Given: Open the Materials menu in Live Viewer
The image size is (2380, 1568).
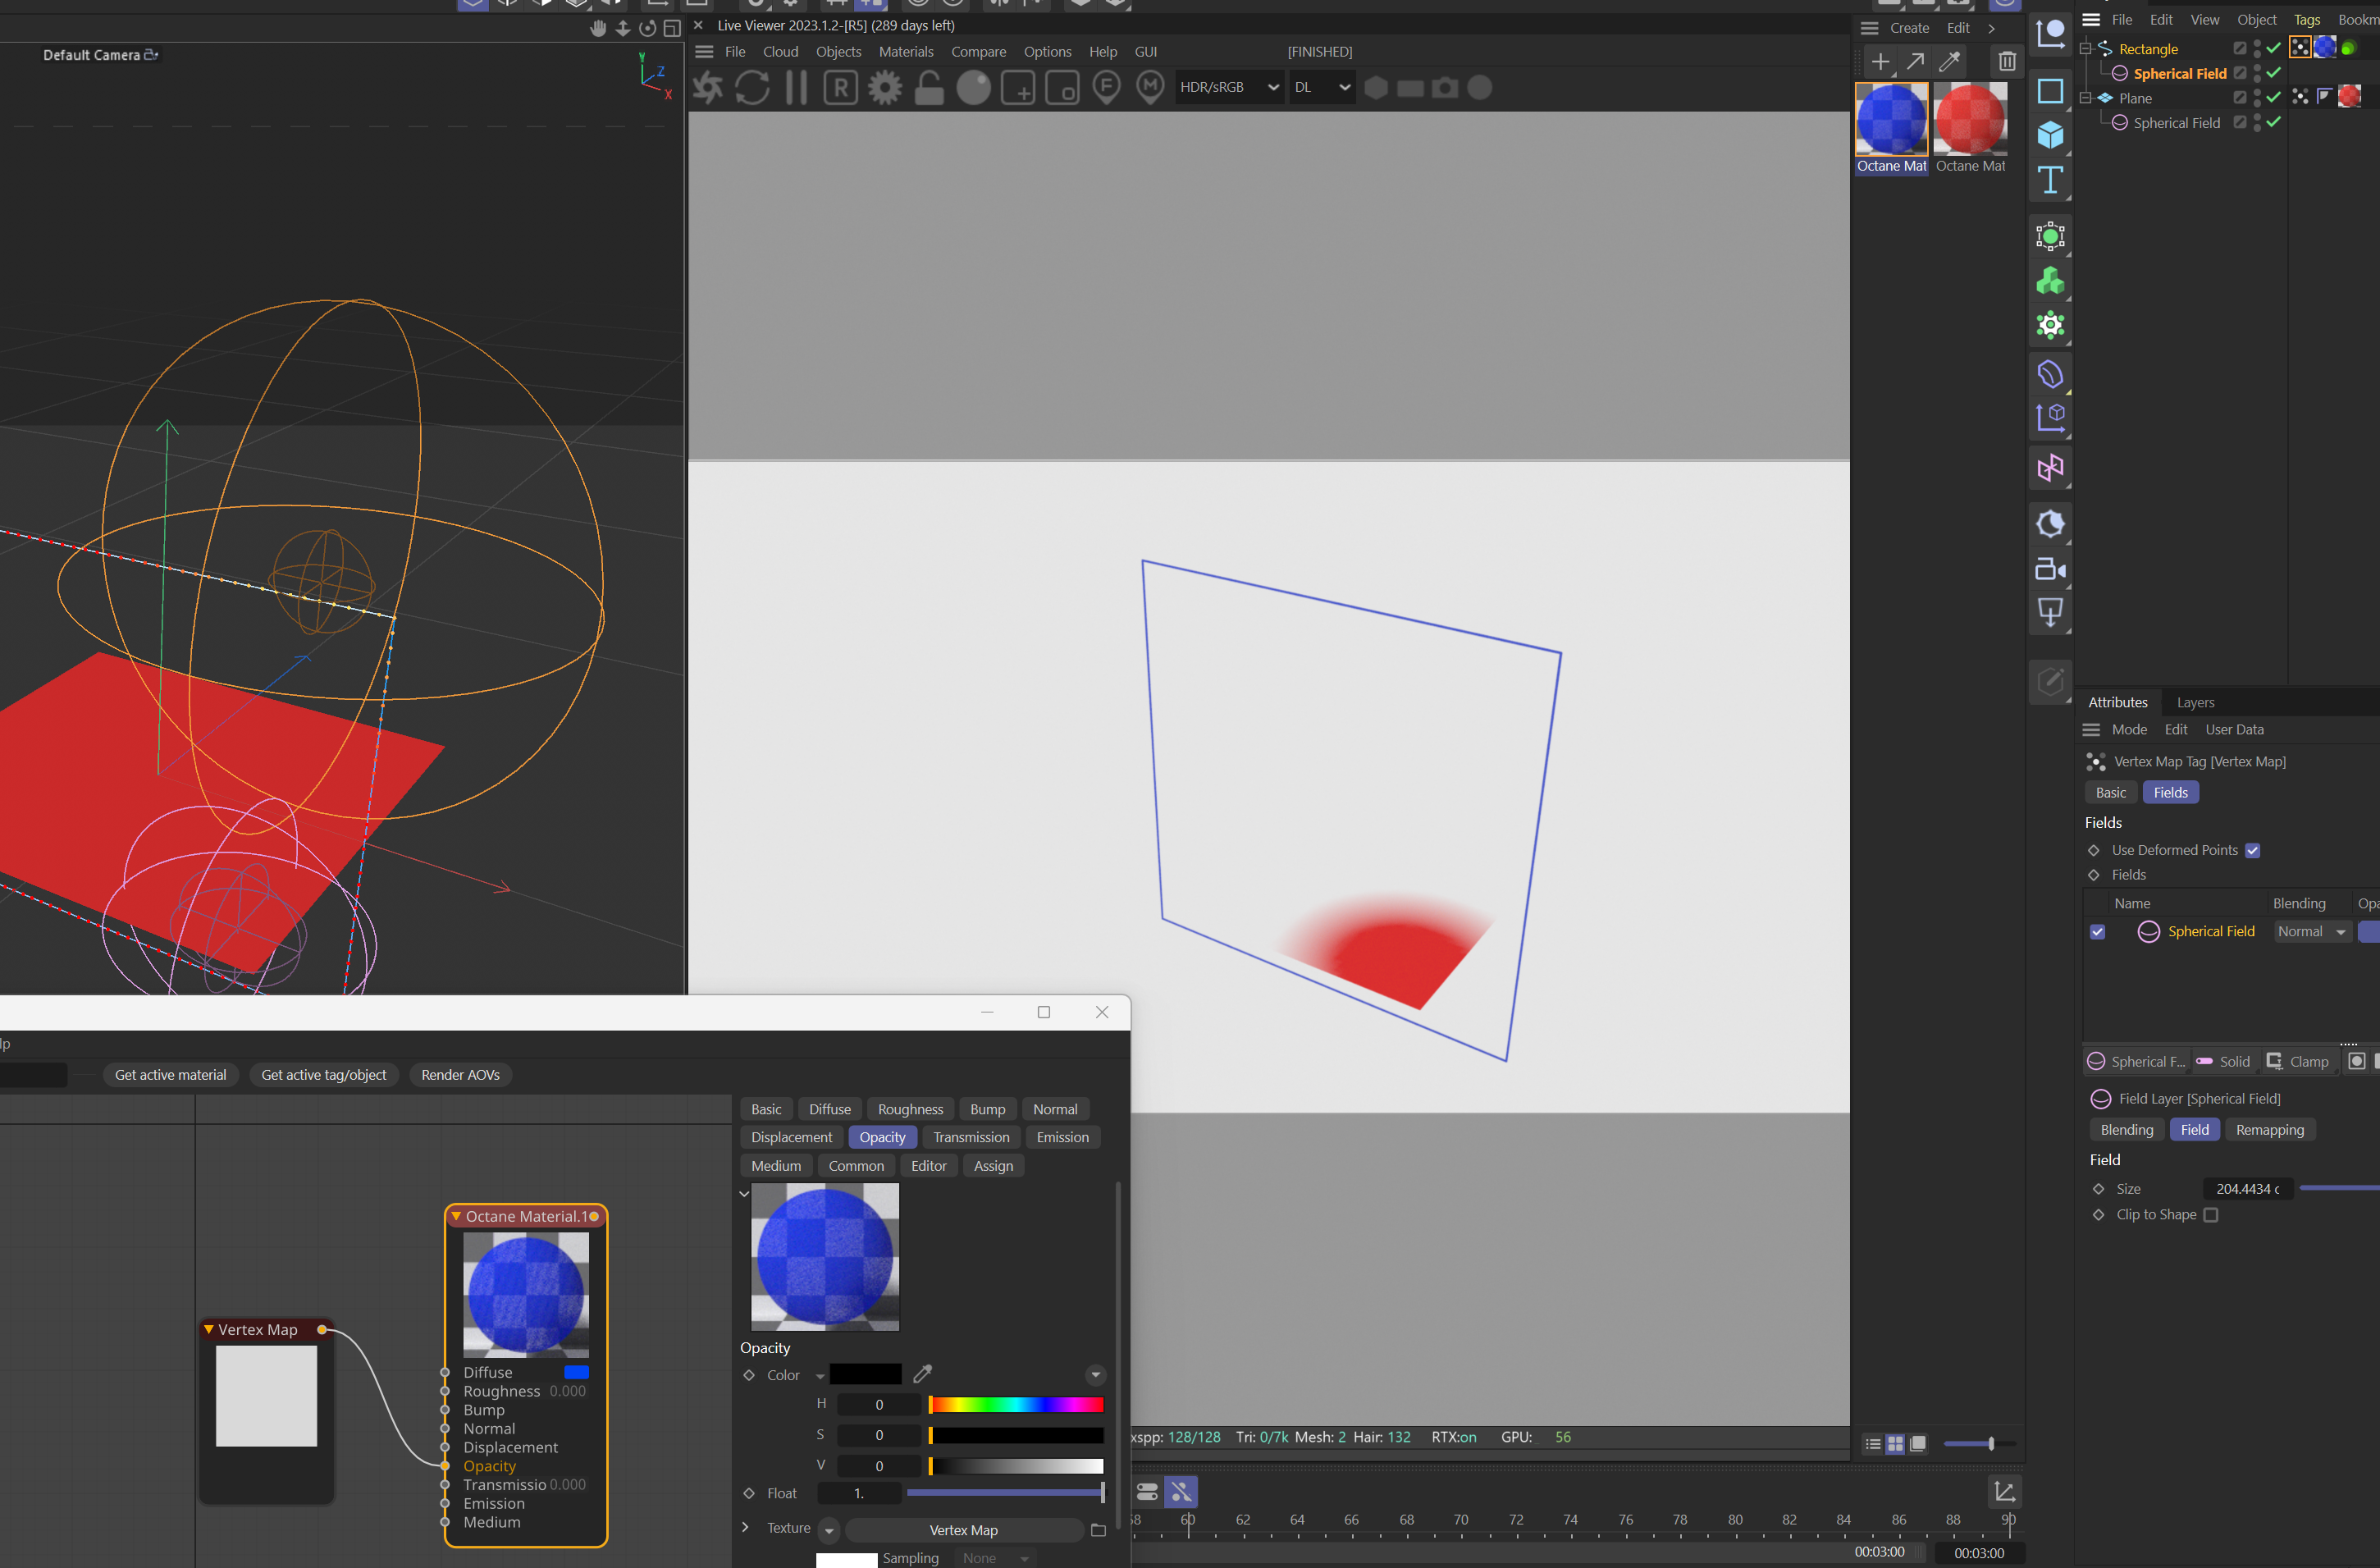Looking at the screenshot, I should click(905, 52).
